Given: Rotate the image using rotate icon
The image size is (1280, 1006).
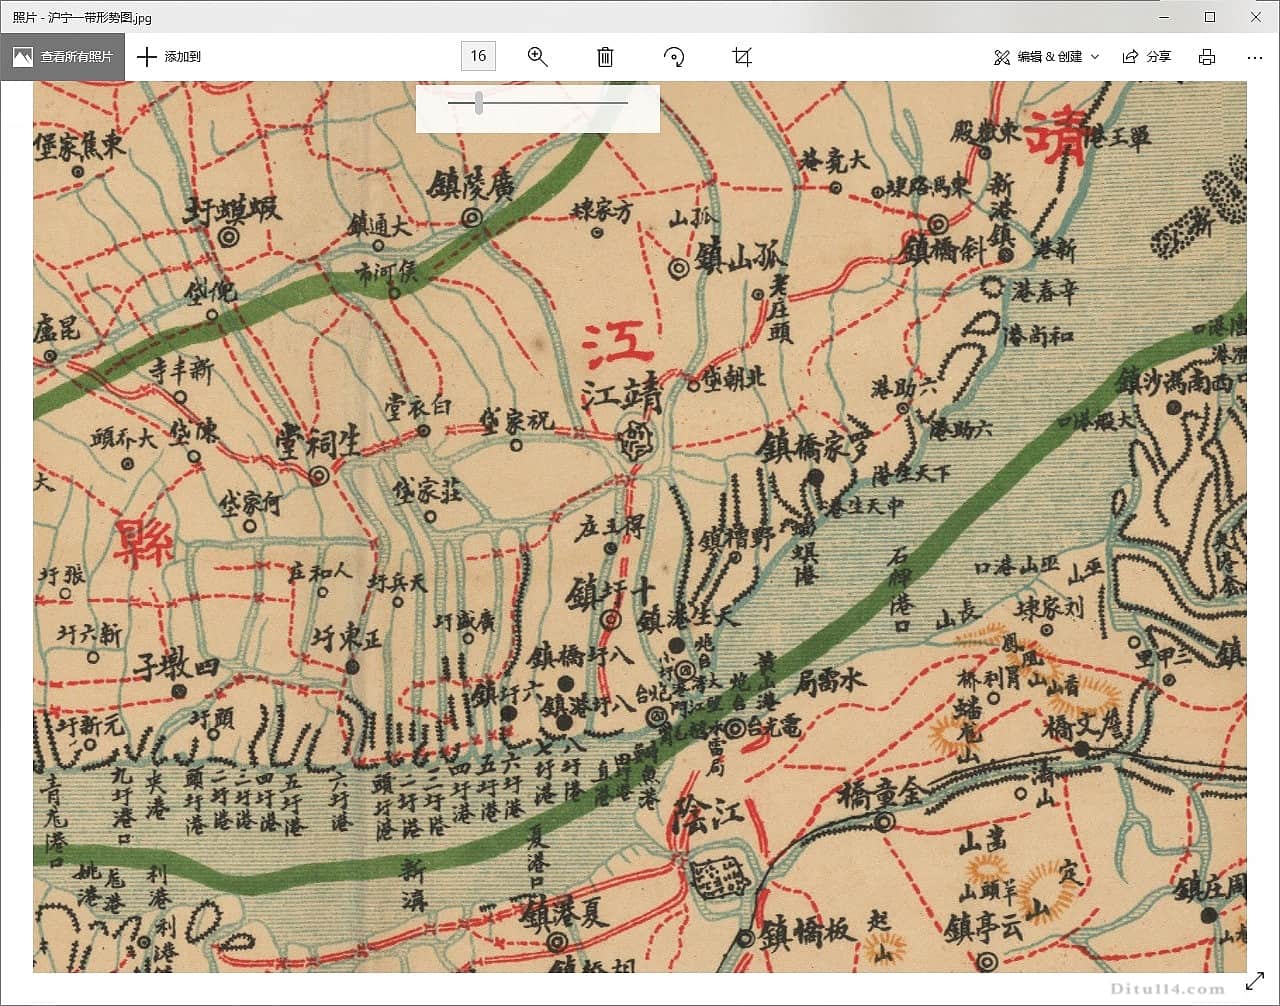Looking at the screenshot, I should click(674, 57).
